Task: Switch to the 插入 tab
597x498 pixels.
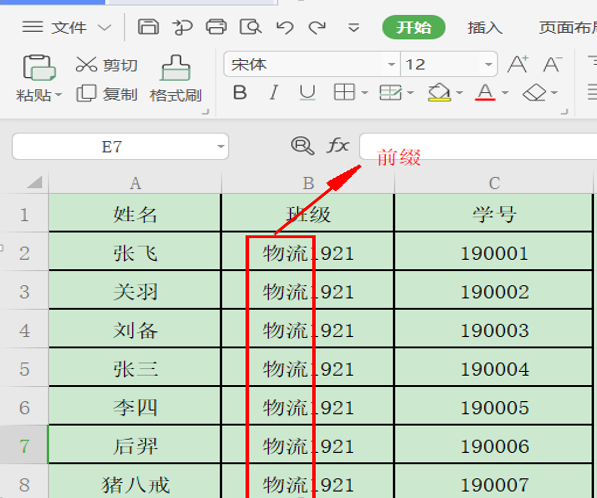Action: coord(485,27)
